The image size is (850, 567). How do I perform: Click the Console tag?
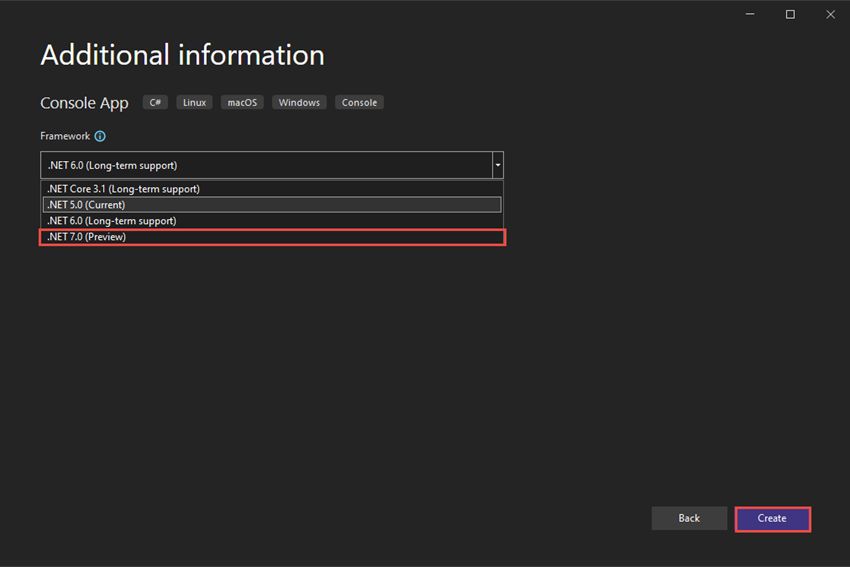359,102
